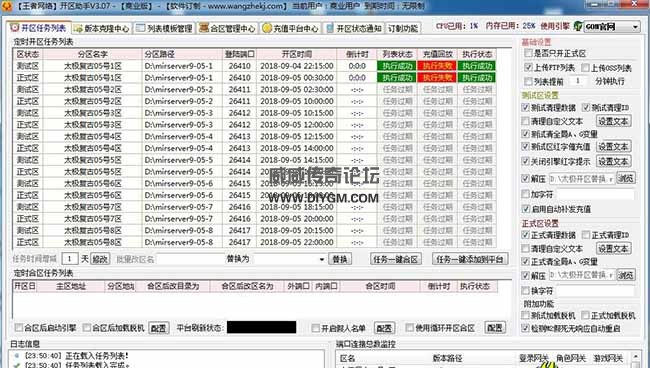Click the engine logo icon beside GOM官网
Viewport: 650px width, 368px height.
click(578, 26)
